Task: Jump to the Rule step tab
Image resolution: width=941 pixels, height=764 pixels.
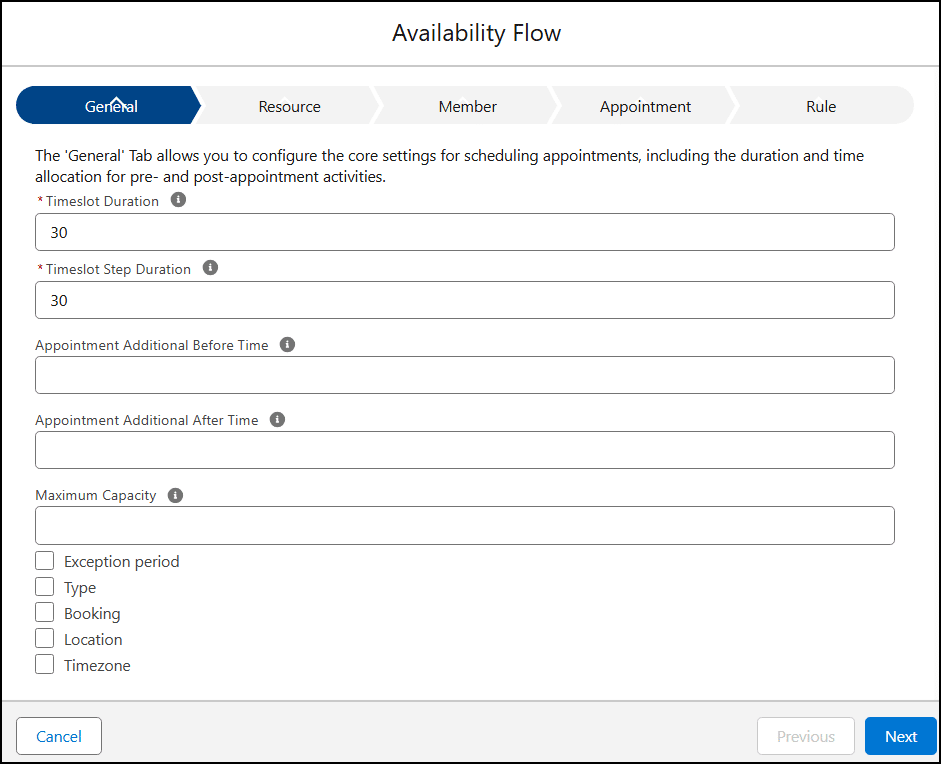Action: 820,106
